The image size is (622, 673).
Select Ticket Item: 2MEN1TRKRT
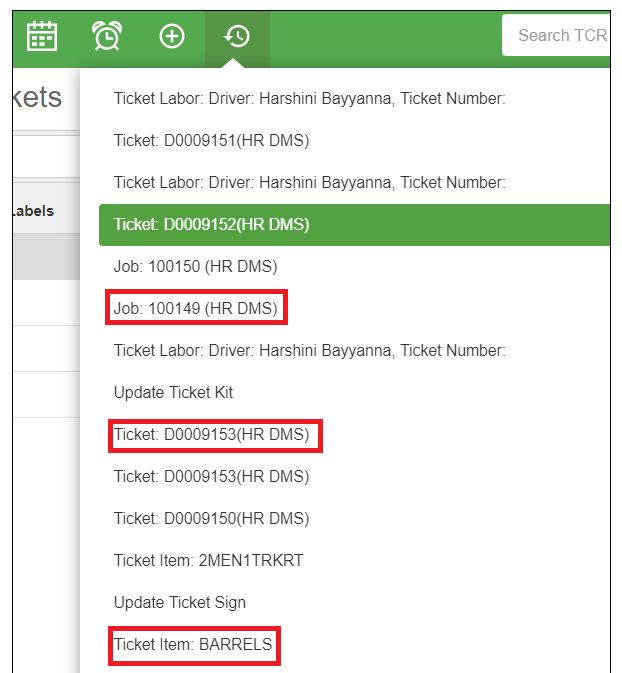tap(208, 561)
